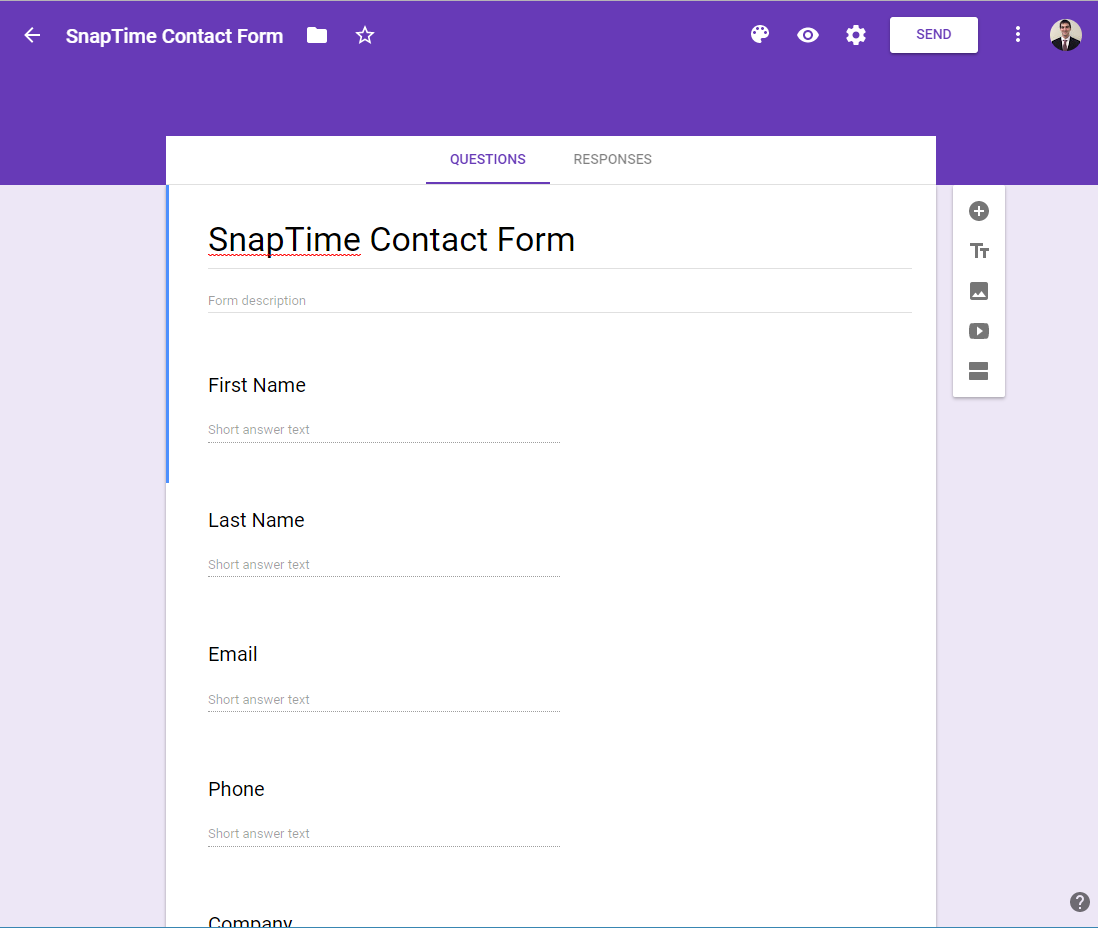
Task: Open the more options menu
Action: pos(1017,34)
